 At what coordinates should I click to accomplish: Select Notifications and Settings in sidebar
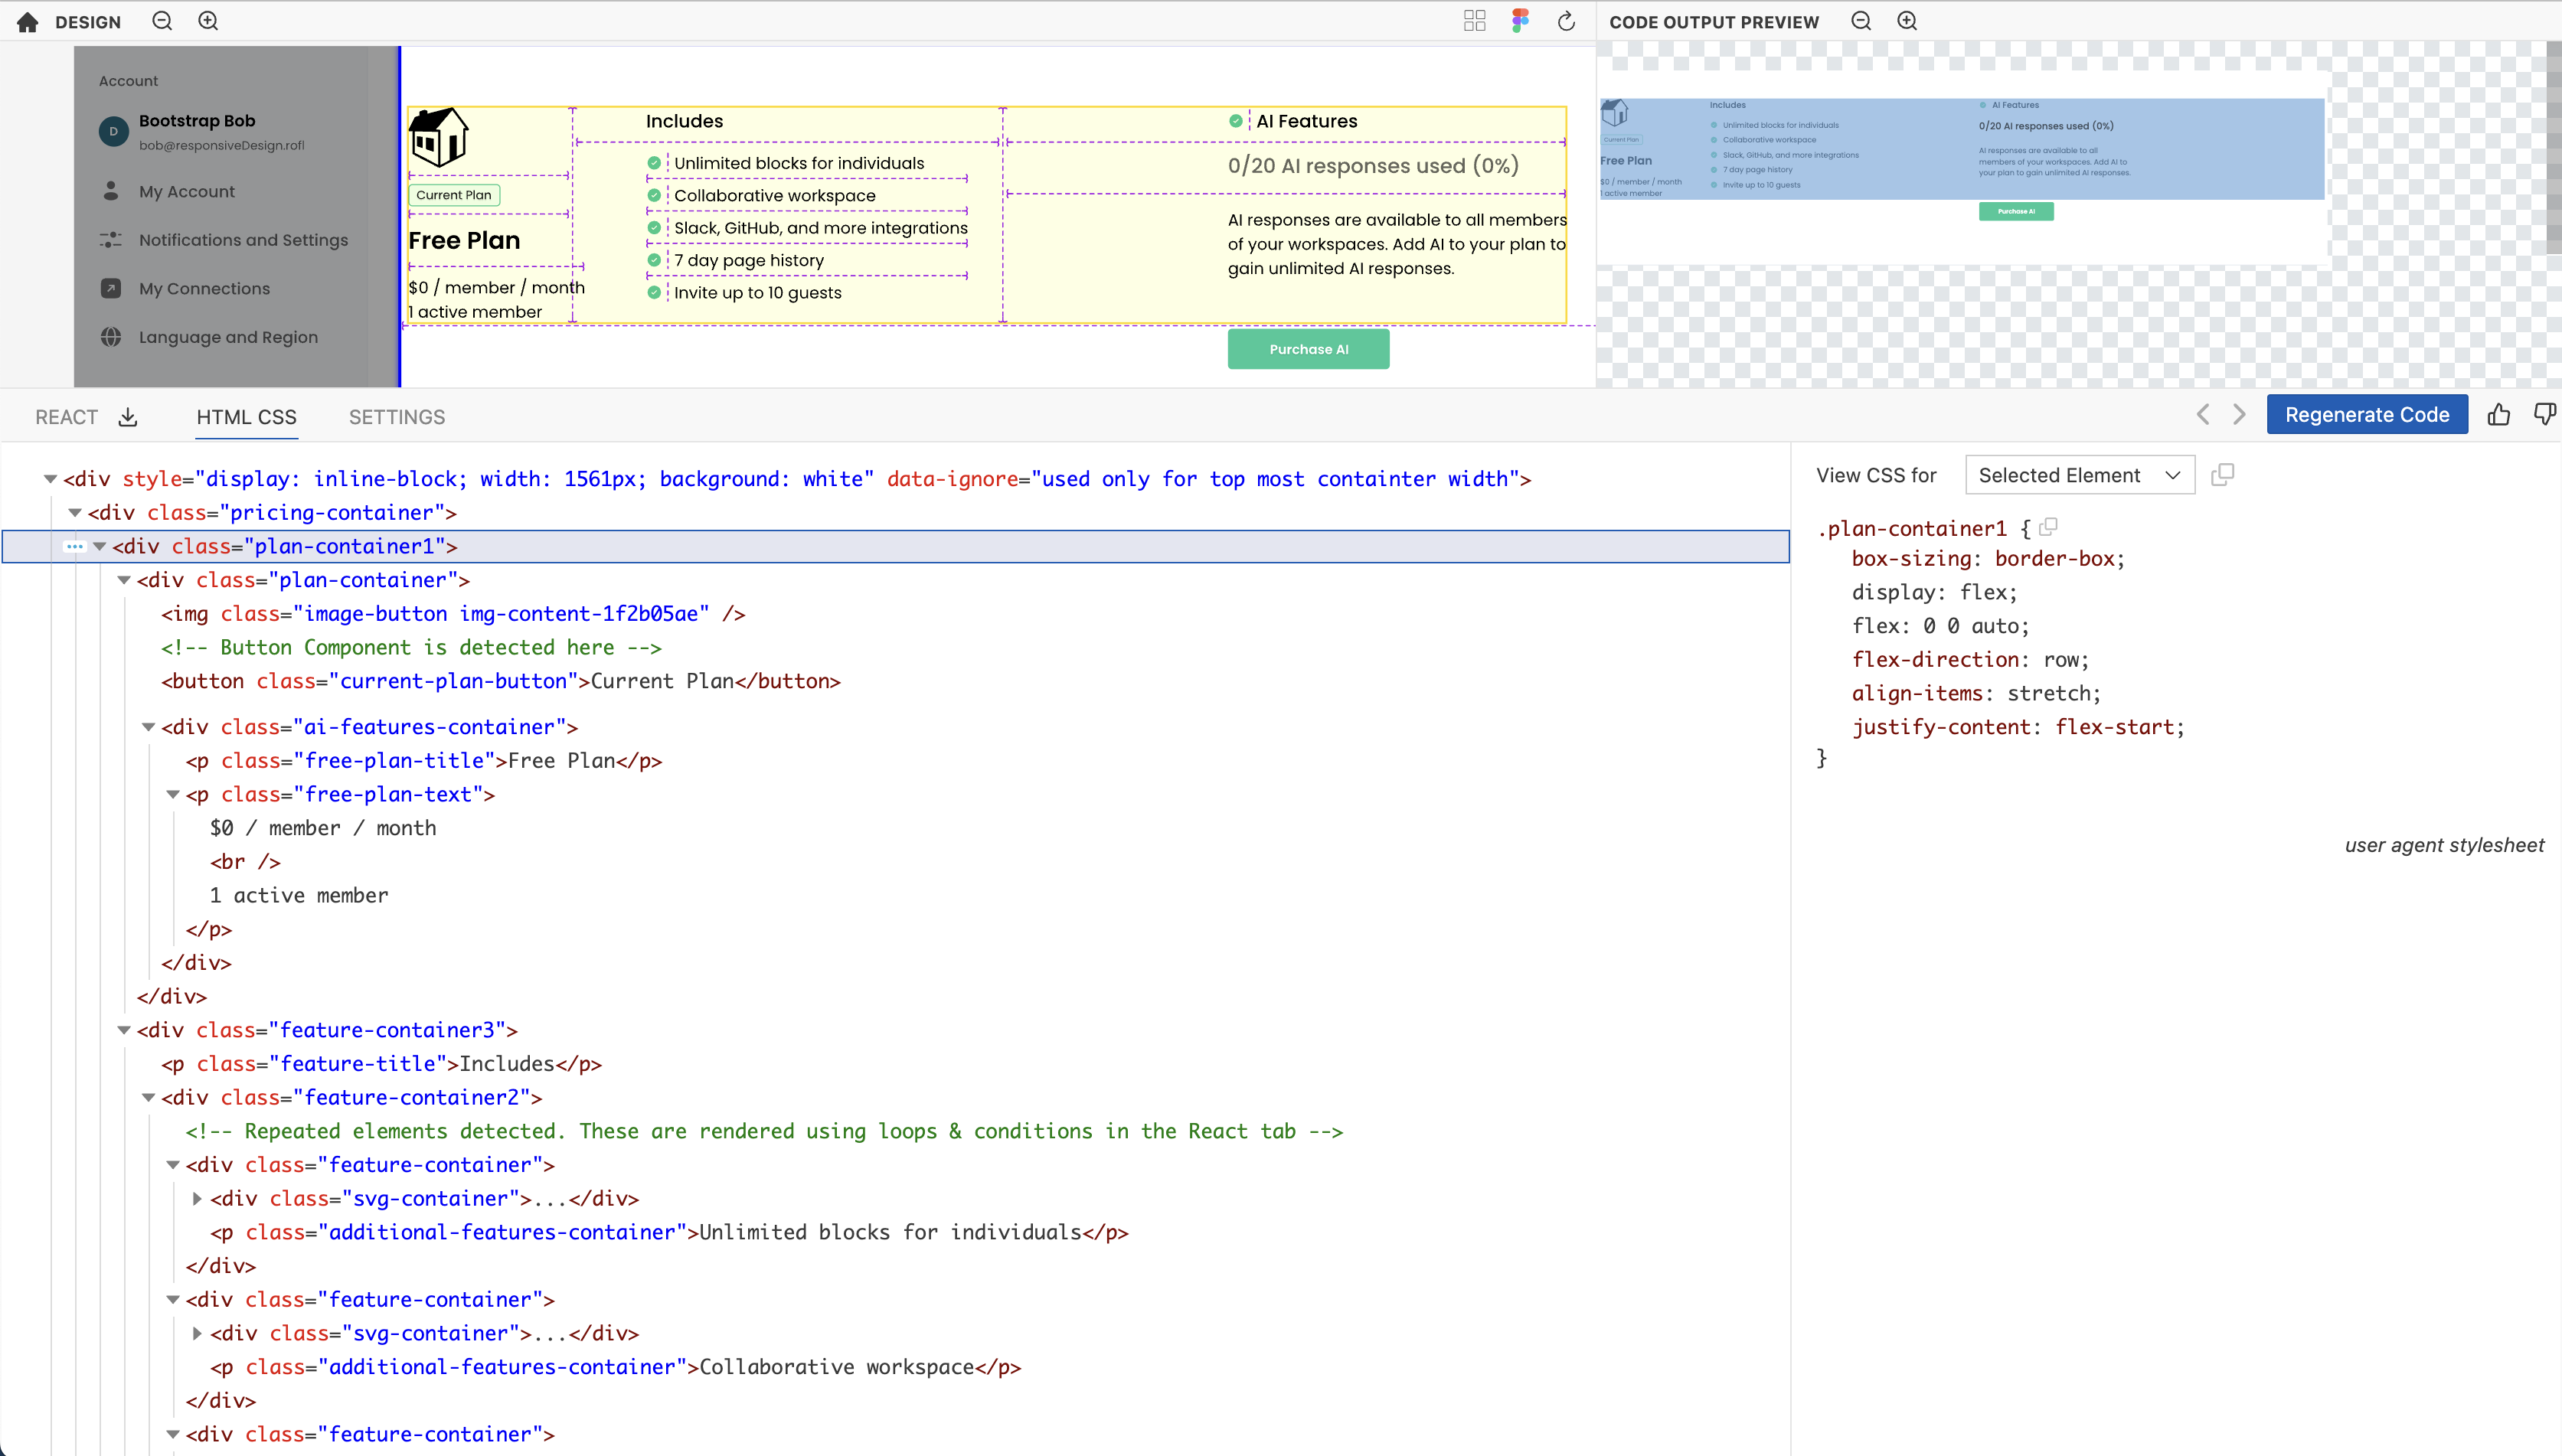[x=243, y=240]
